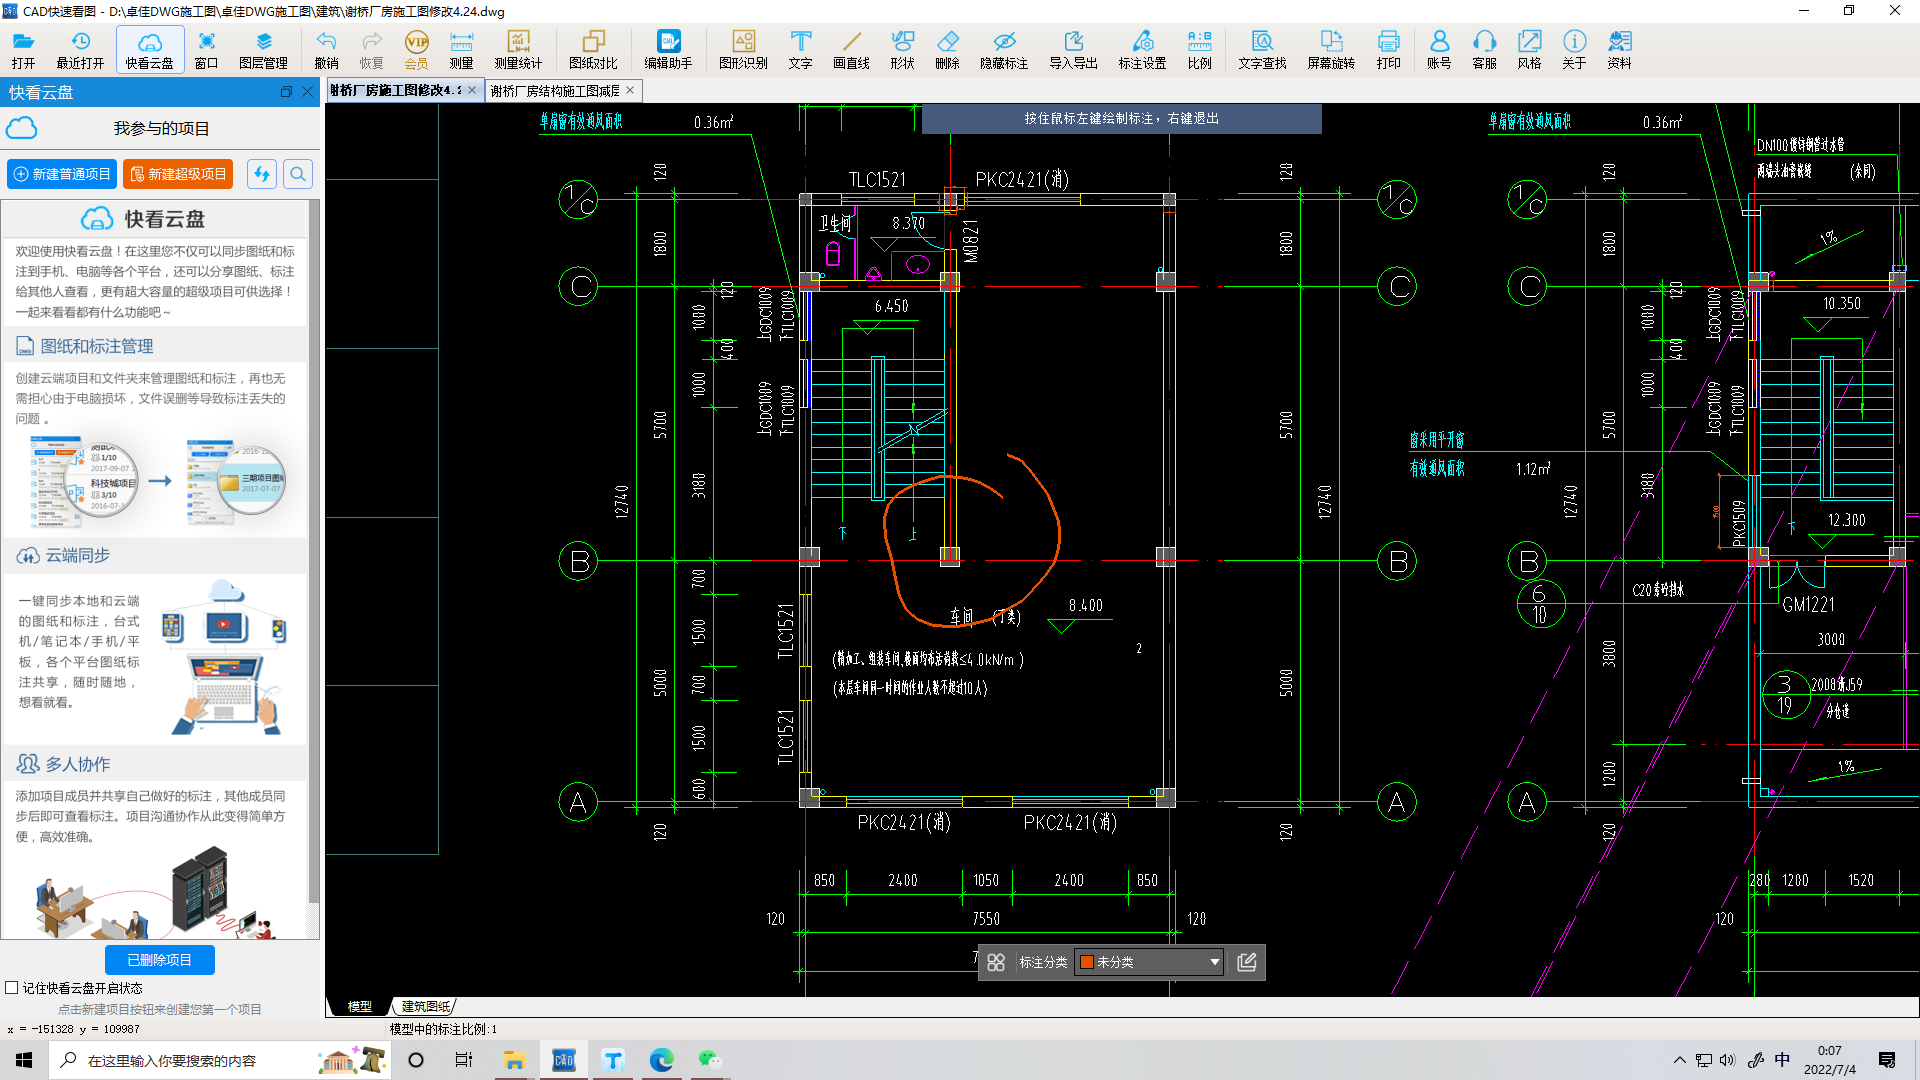Image resolution: width=1920 pixels, height=1080 pixels.
Task: Click the sync refresh icon in cloud panel
Action: 262,174
